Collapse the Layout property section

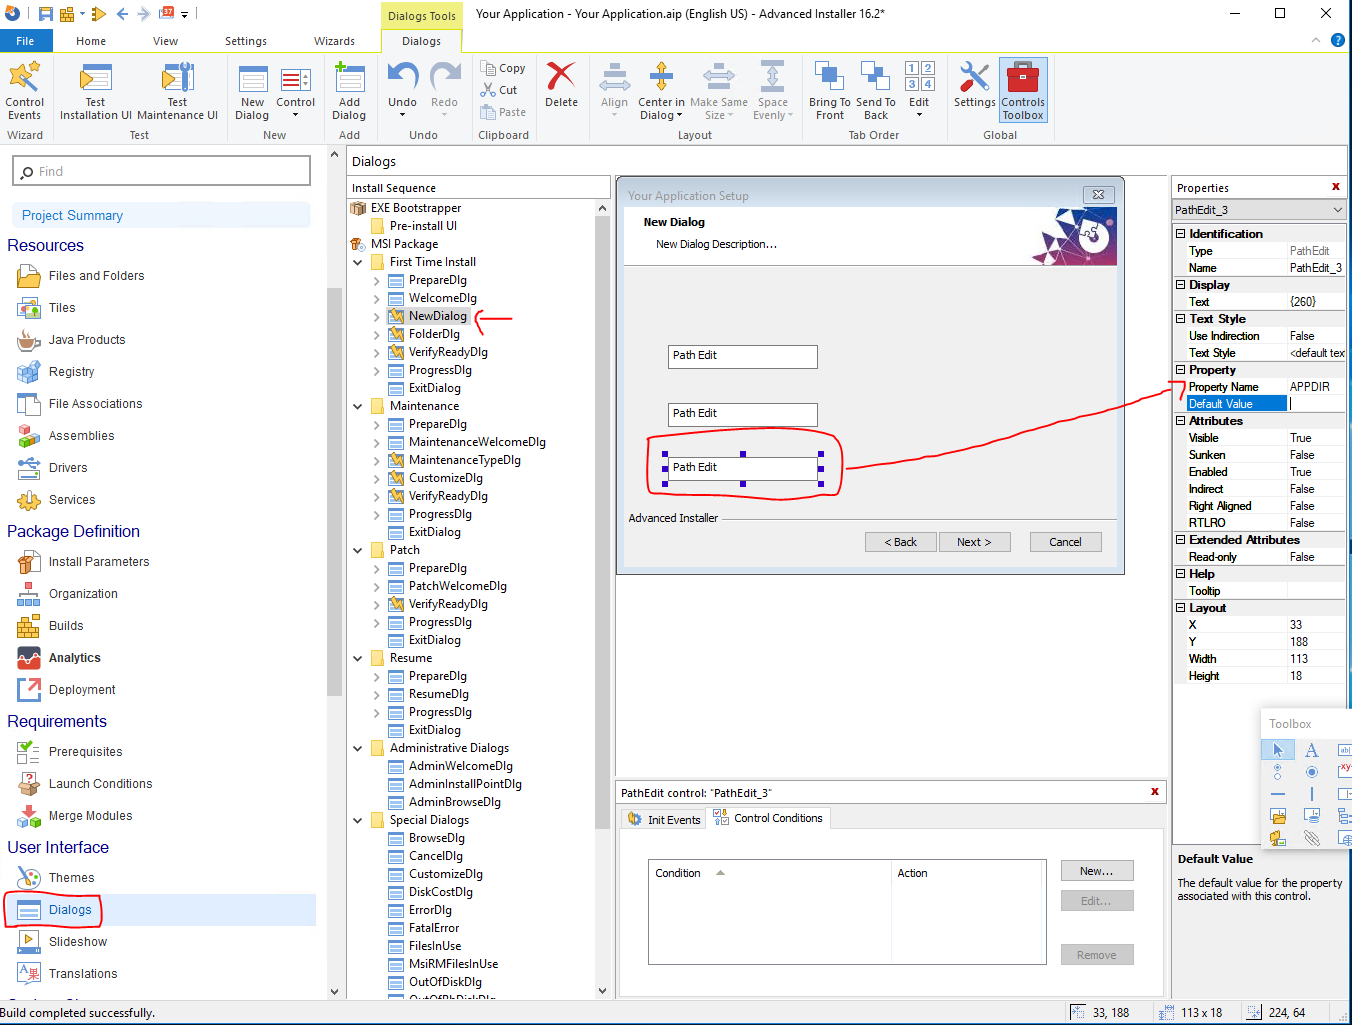(x=1180, y=608)
